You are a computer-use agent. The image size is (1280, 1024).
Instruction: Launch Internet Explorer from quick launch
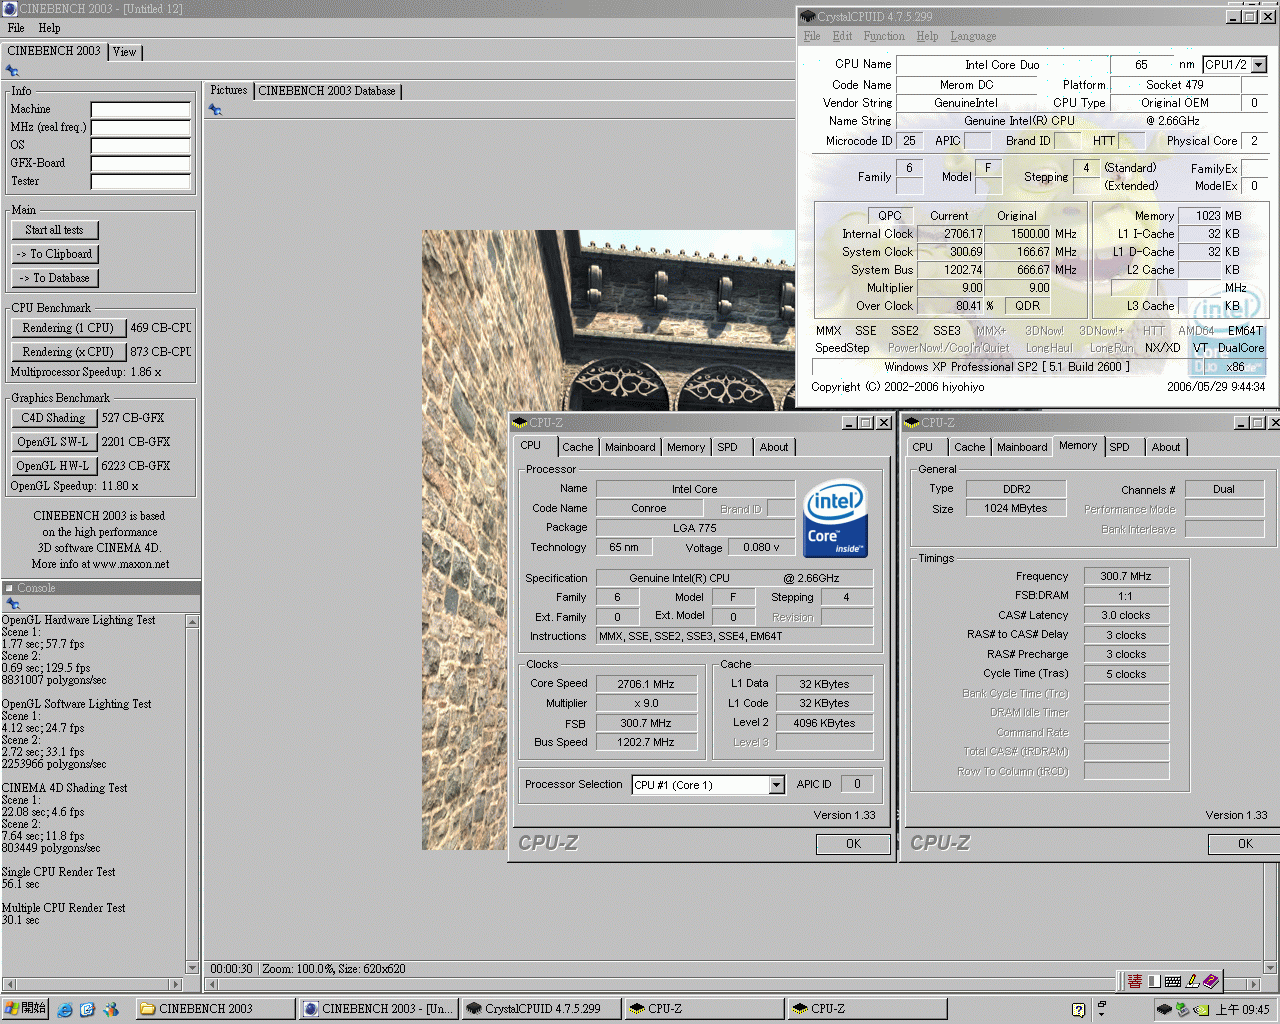point(65,1009)
